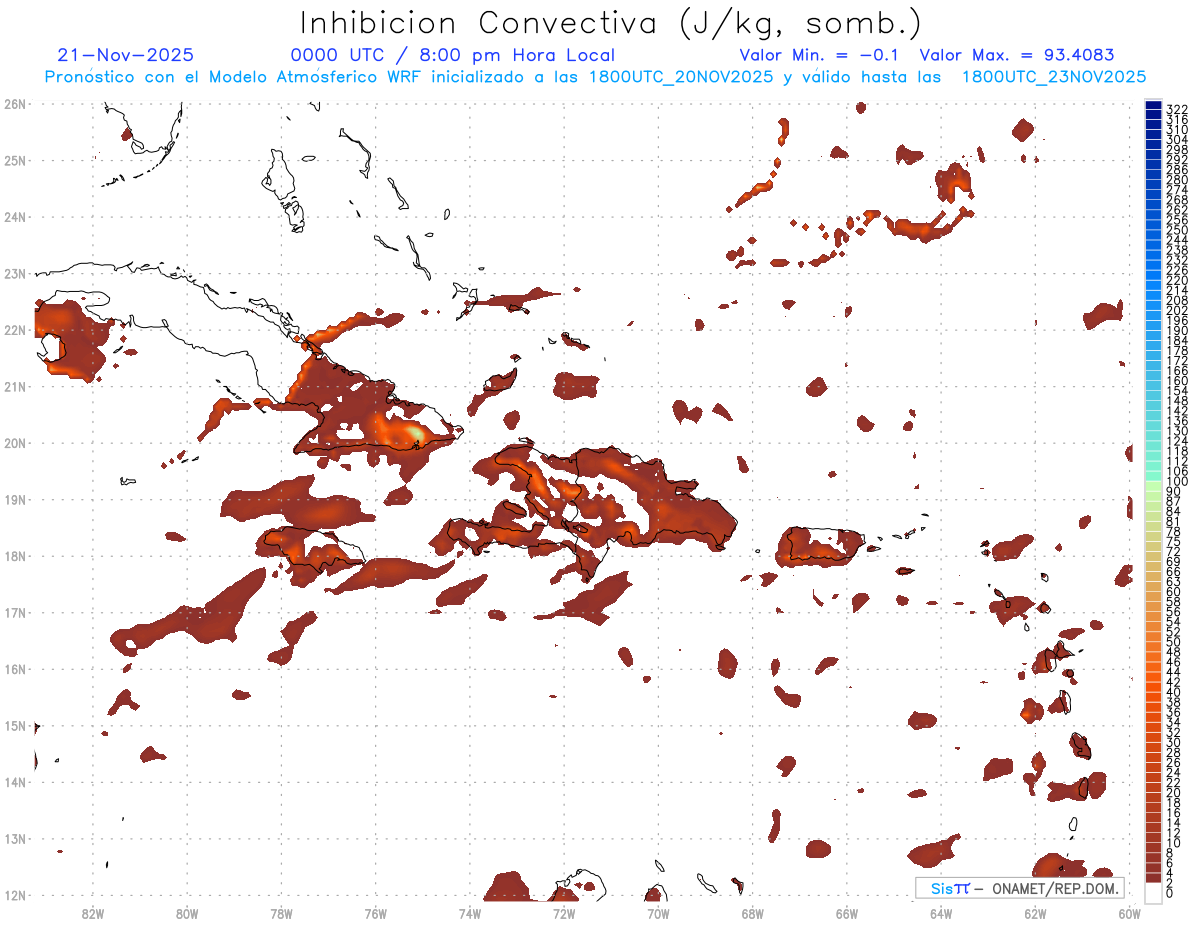Click the colorbar value '0' at the bottom
This screenshot has width=1200, height=927.
click(1170, 893)
